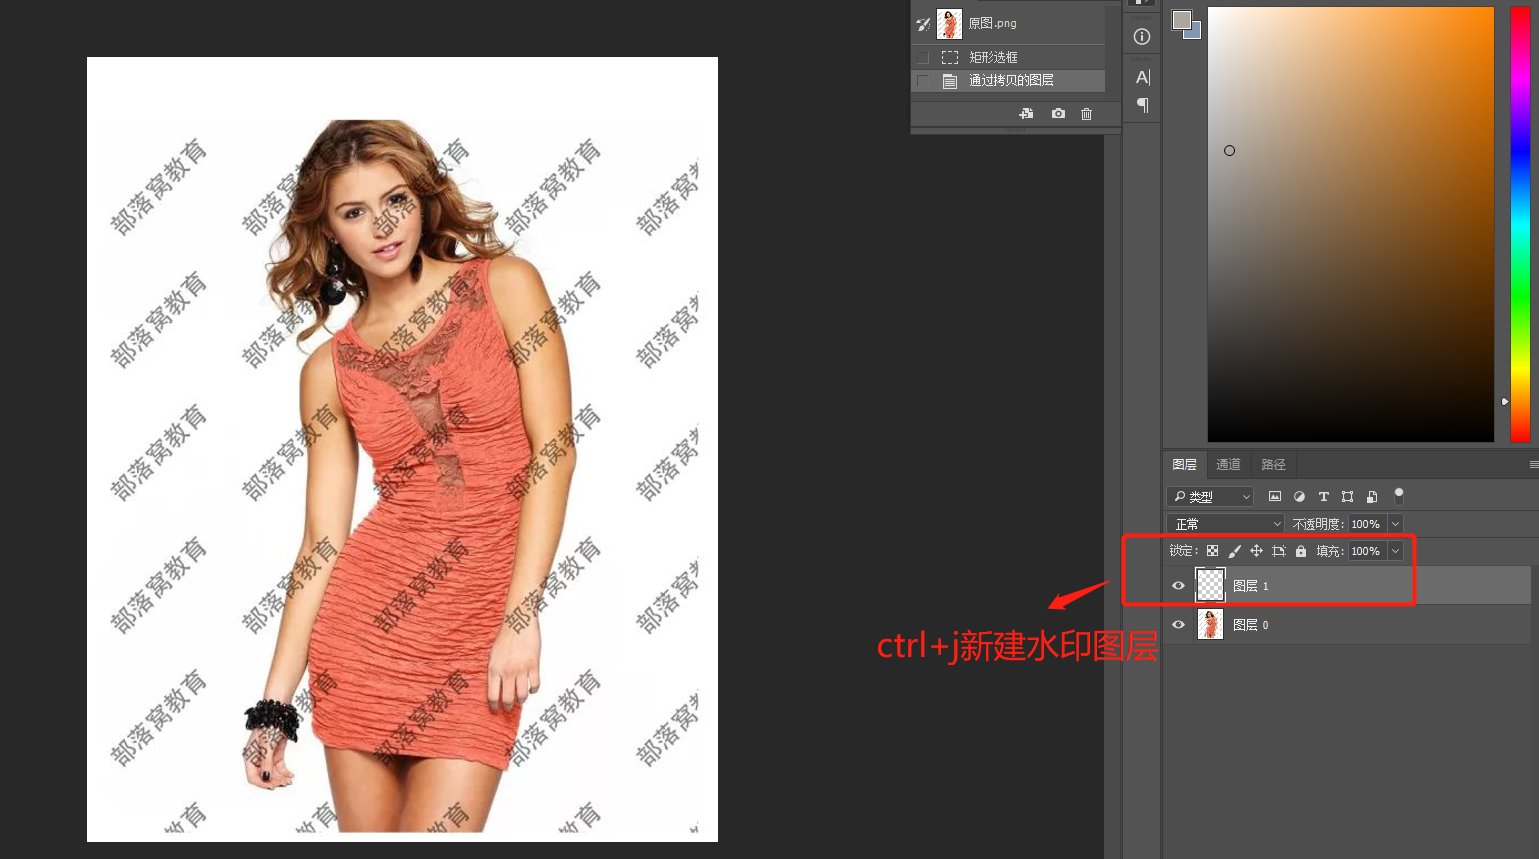
Task: Hide 图层 1 using its eye icon
Action: tap(1178, 586)
